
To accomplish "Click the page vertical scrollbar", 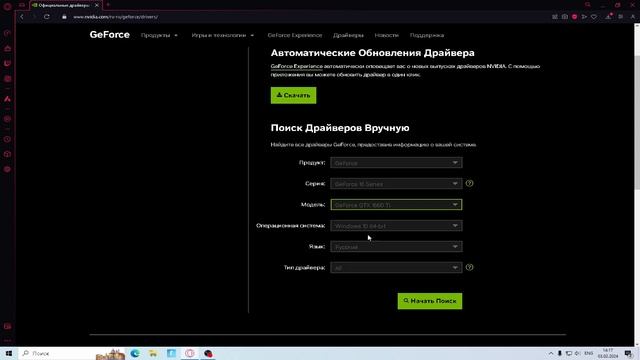I will pyautogui.click(x=637, y=122).
